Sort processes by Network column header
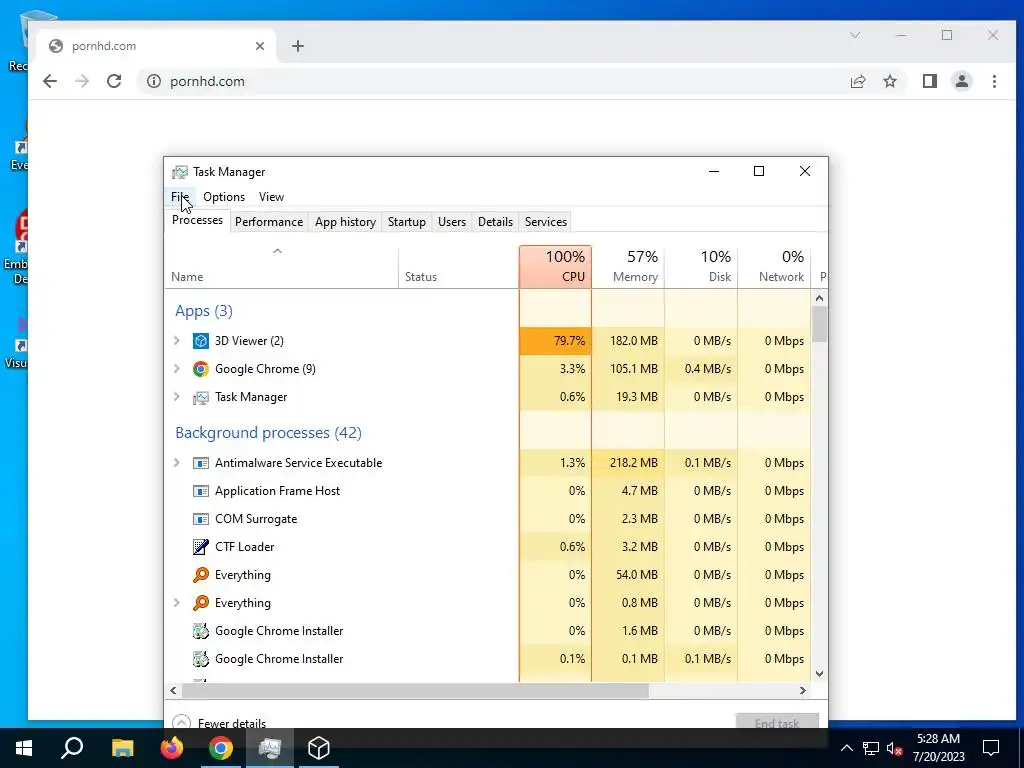Image resolution: width=1024 pixels, height=768 pixels. pyautogui.click(x=775, y=266)
